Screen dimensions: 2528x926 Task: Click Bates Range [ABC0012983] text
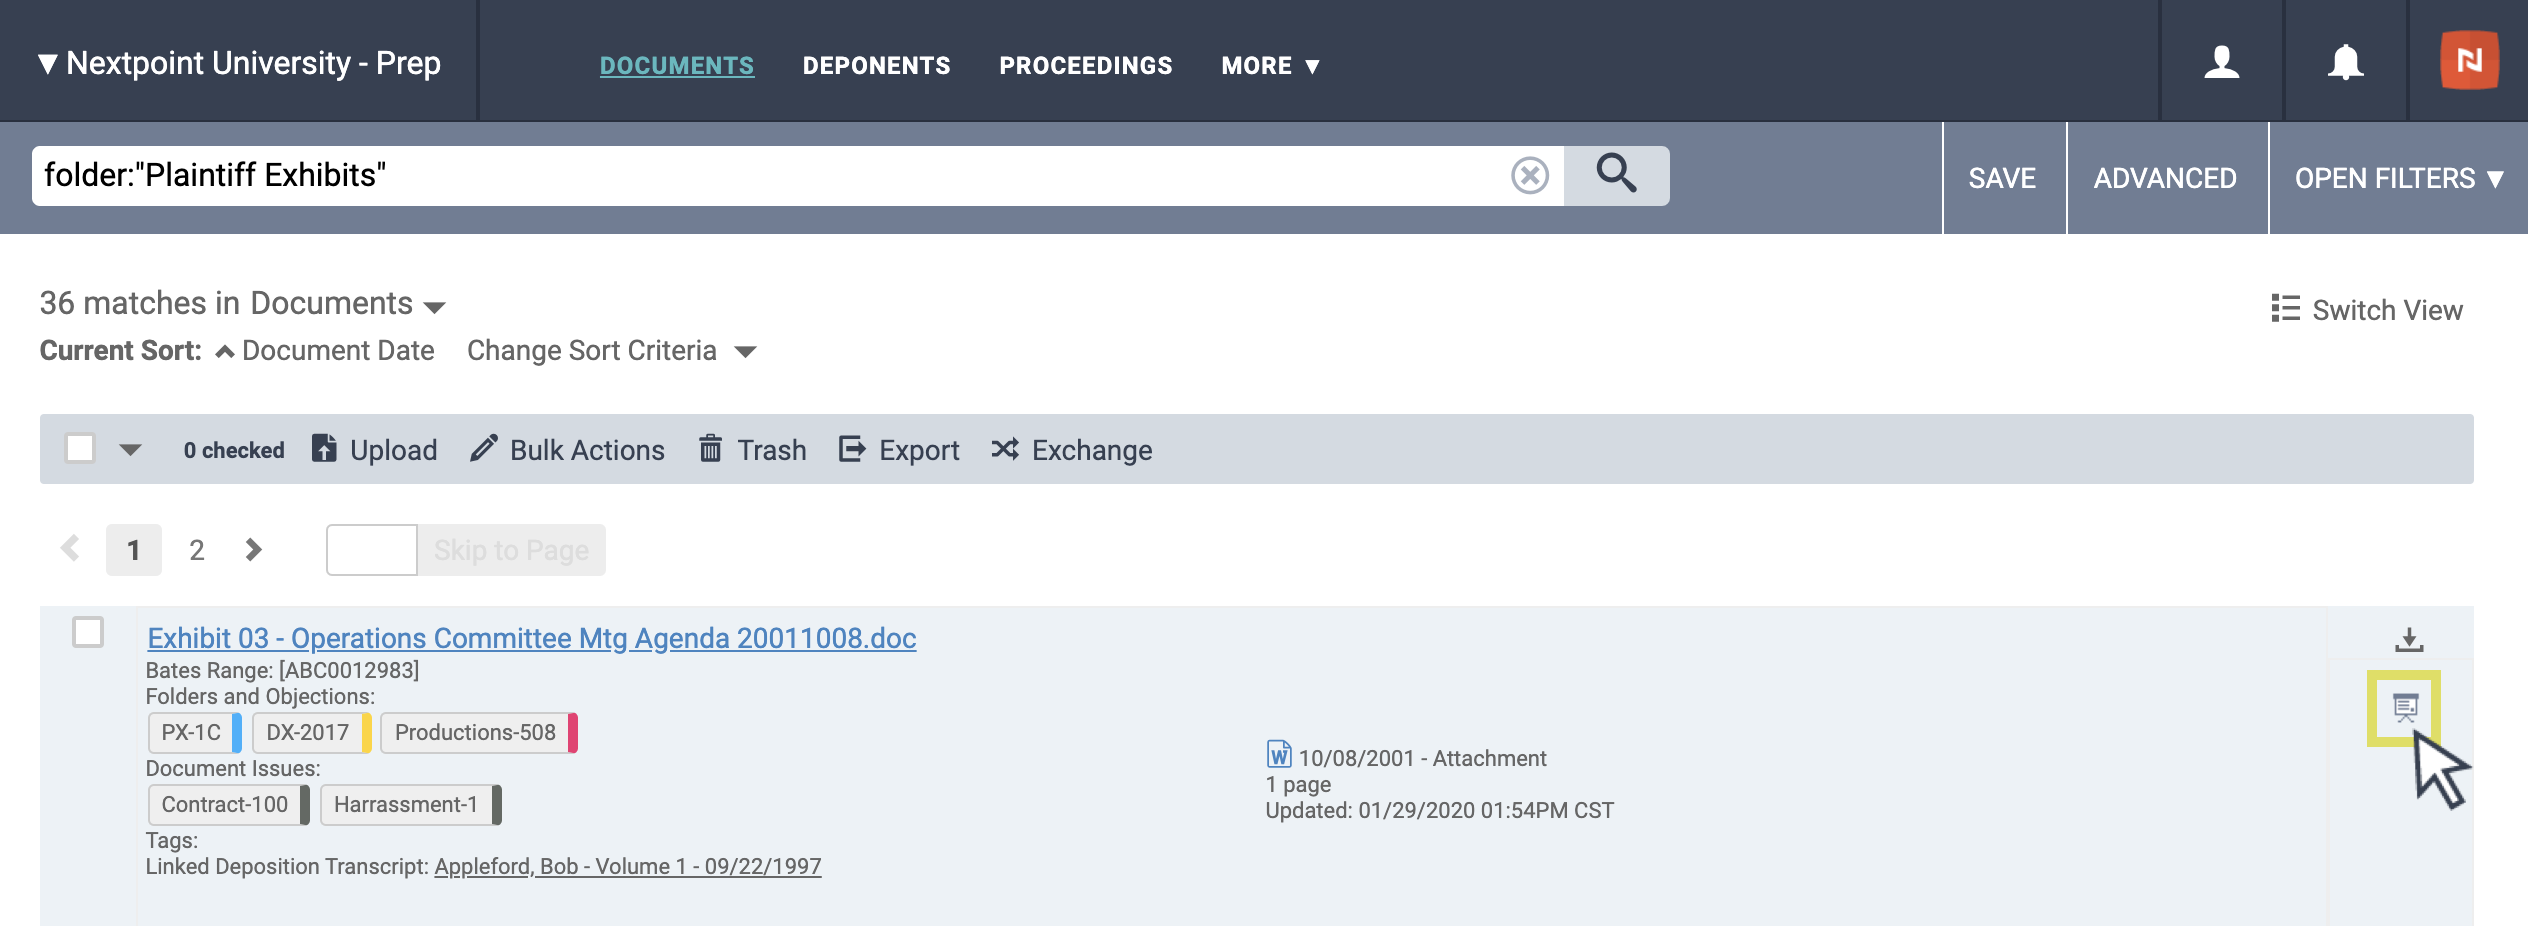point(283,670)
